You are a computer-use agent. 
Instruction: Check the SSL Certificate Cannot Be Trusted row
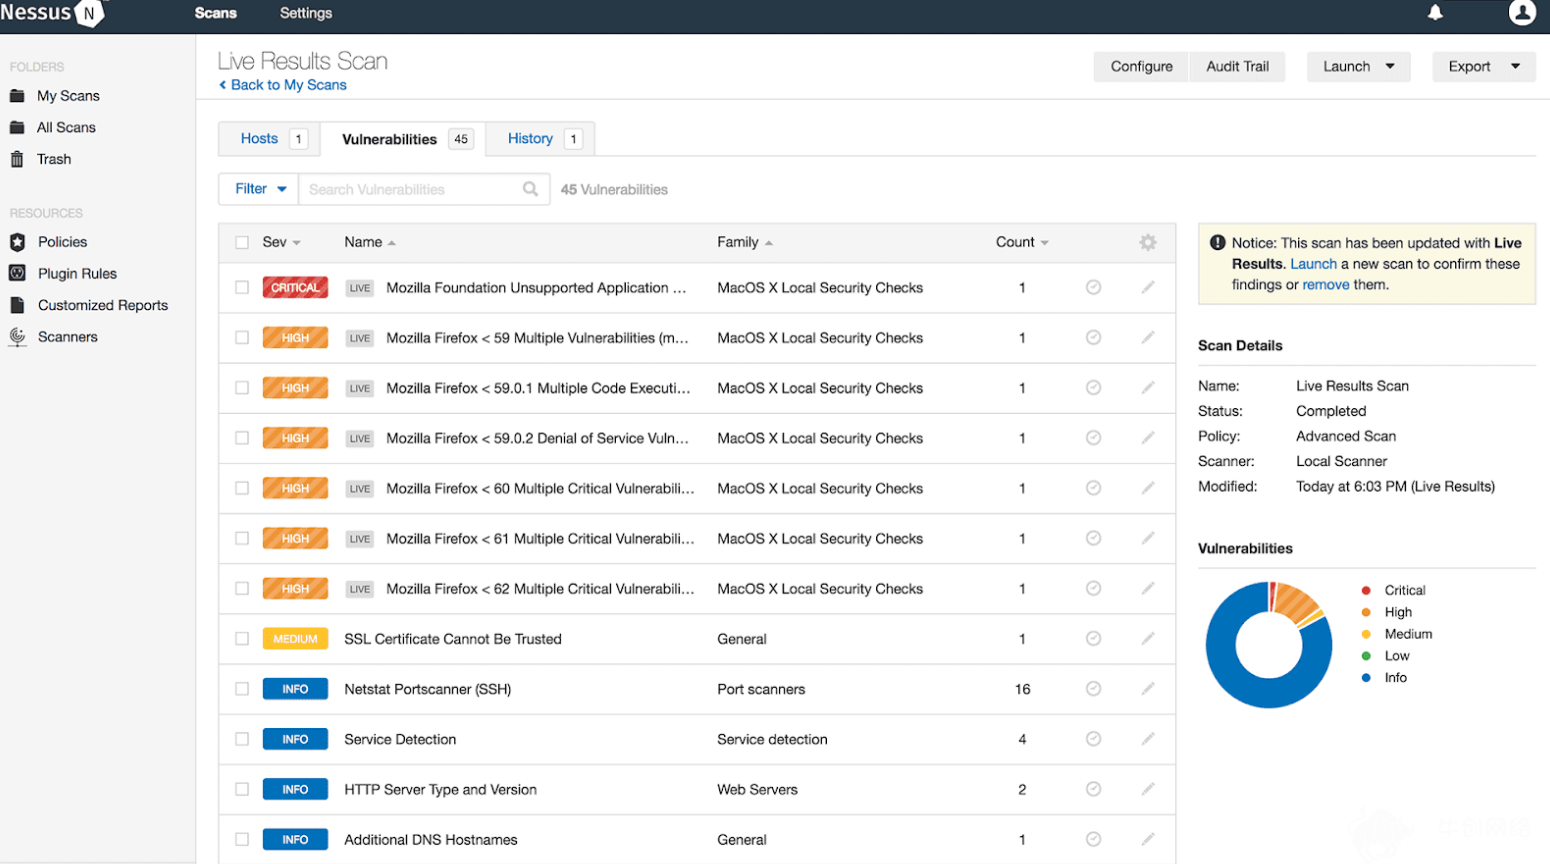coord(242,638)
